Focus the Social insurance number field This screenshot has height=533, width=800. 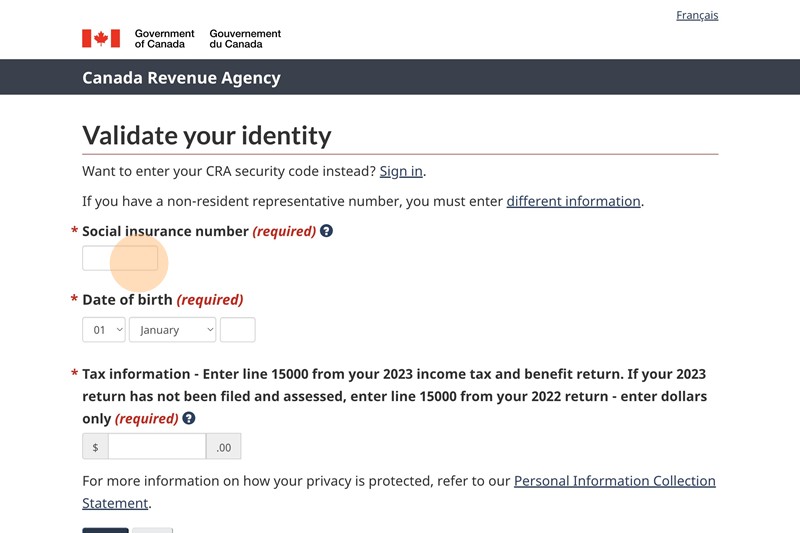tap(120, 258)
